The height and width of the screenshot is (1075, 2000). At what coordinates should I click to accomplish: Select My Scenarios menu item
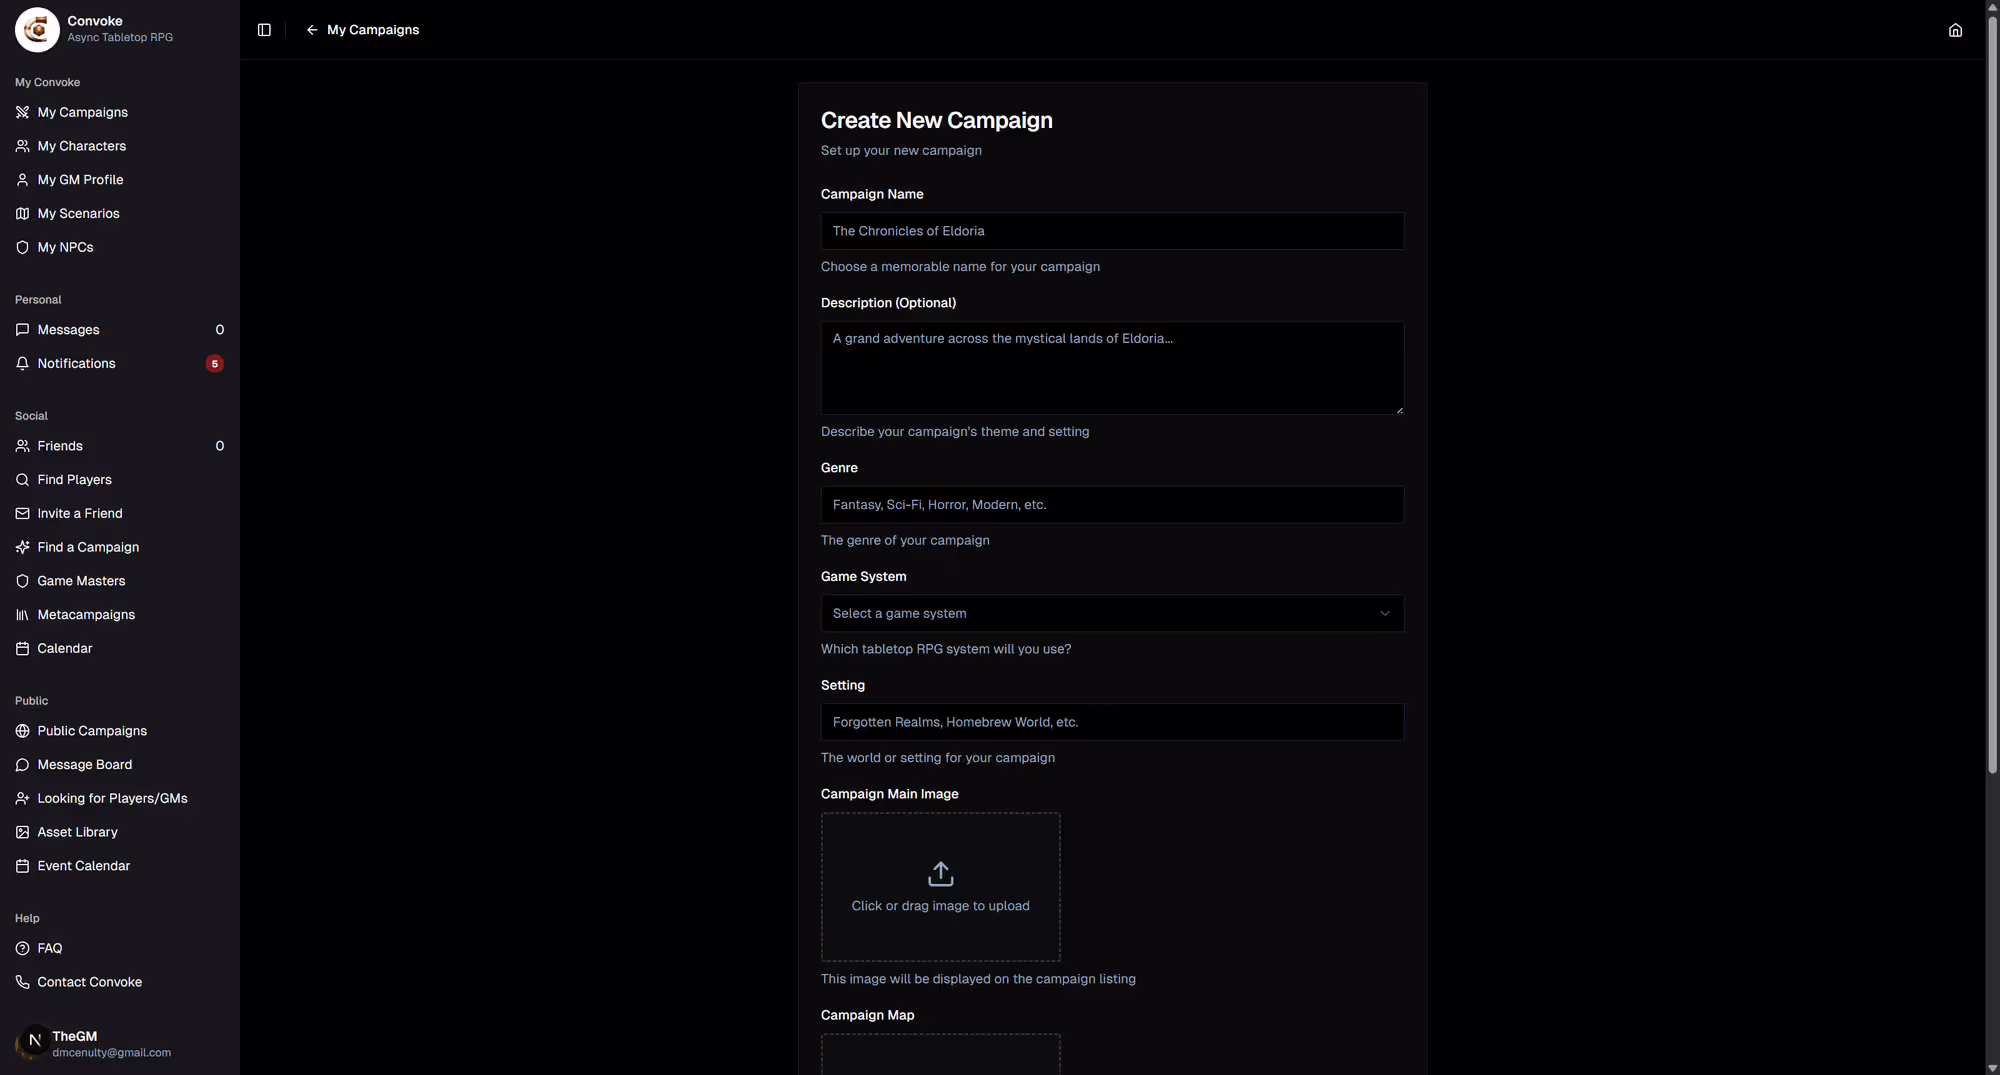[x=119, y=214]
